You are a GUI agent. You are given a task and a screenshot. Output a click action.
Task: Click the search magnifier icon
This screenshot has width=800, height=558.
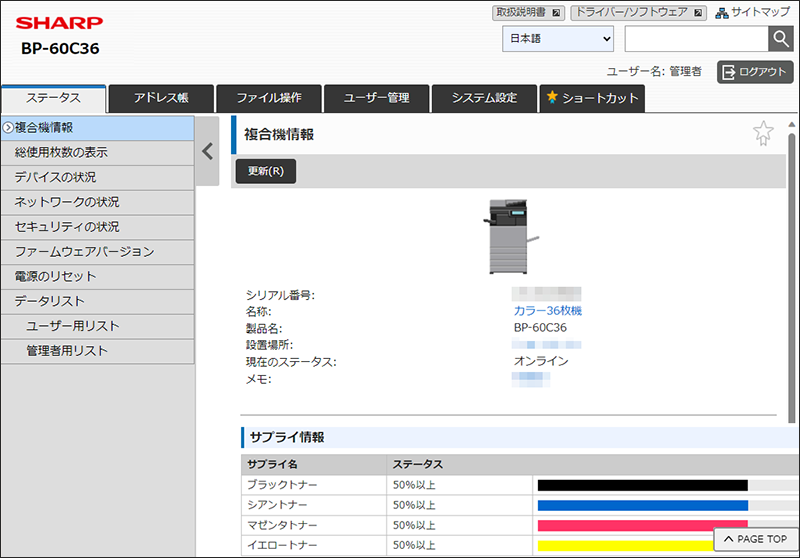(780, 39)
